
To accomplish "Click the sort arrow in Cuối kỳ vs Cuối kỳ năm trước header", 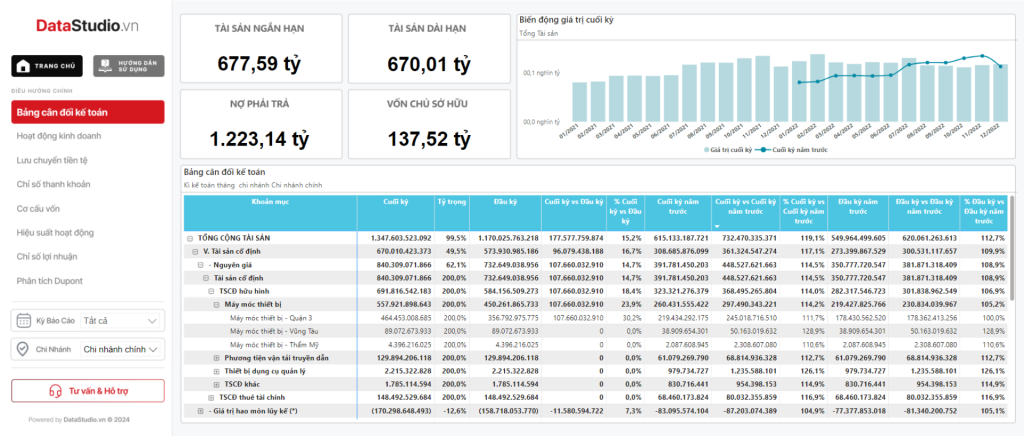I will [x=716, y=199].
